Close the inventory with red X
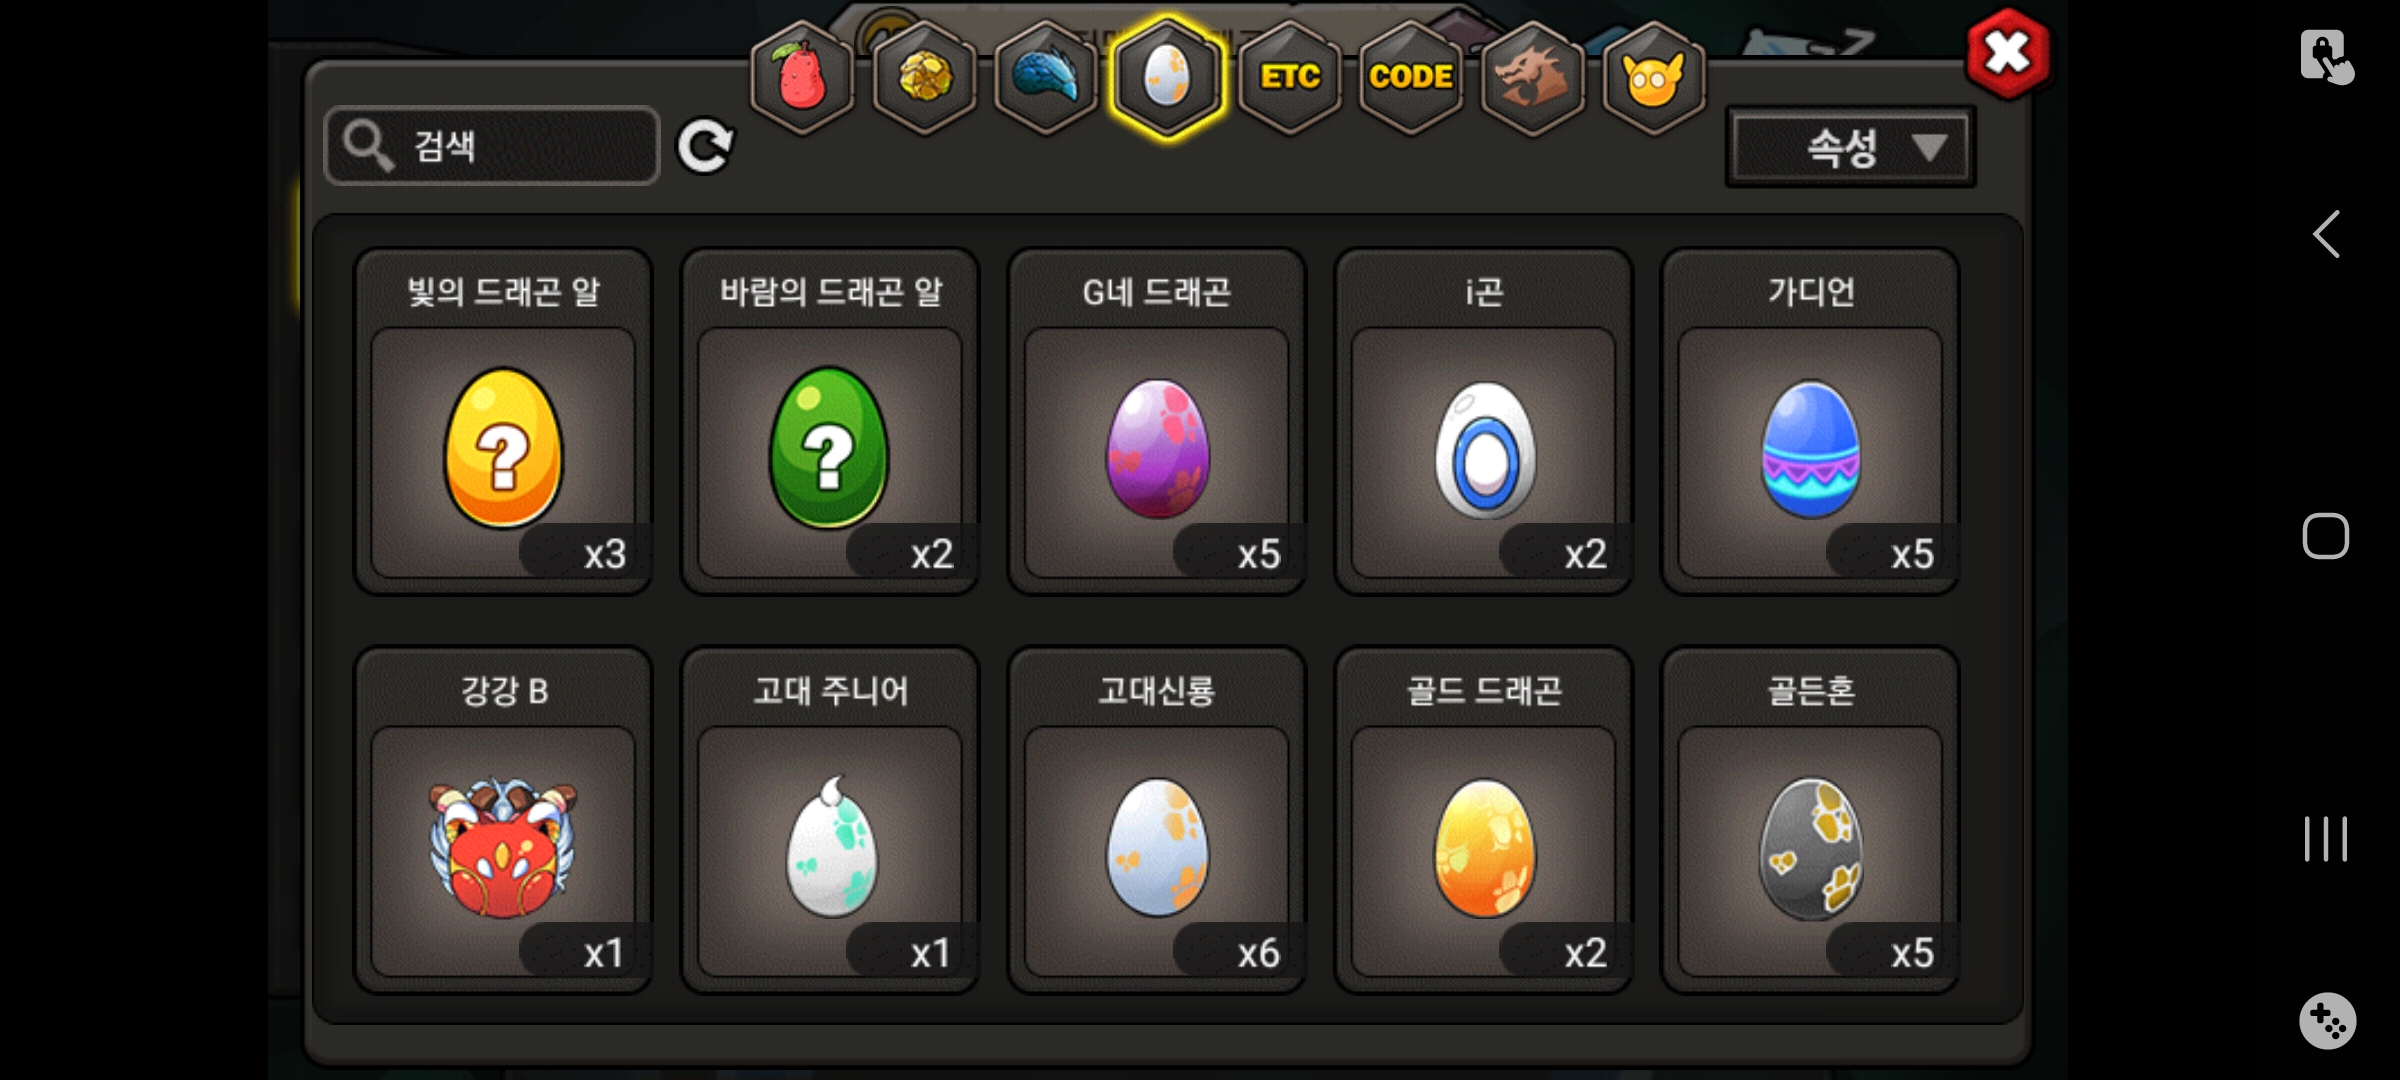This screenshot has height=1080, width=2400. [2007, 53]
